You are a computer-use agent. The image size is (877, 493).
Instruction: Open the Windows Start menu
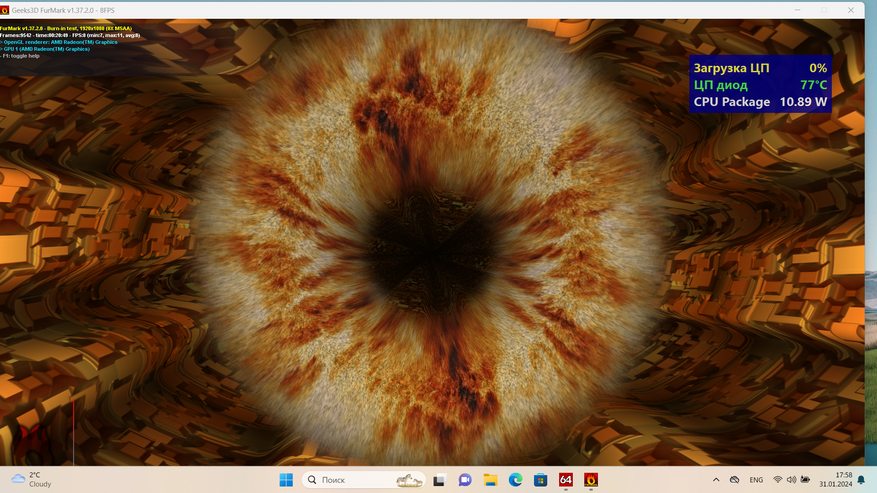(286, 480)
